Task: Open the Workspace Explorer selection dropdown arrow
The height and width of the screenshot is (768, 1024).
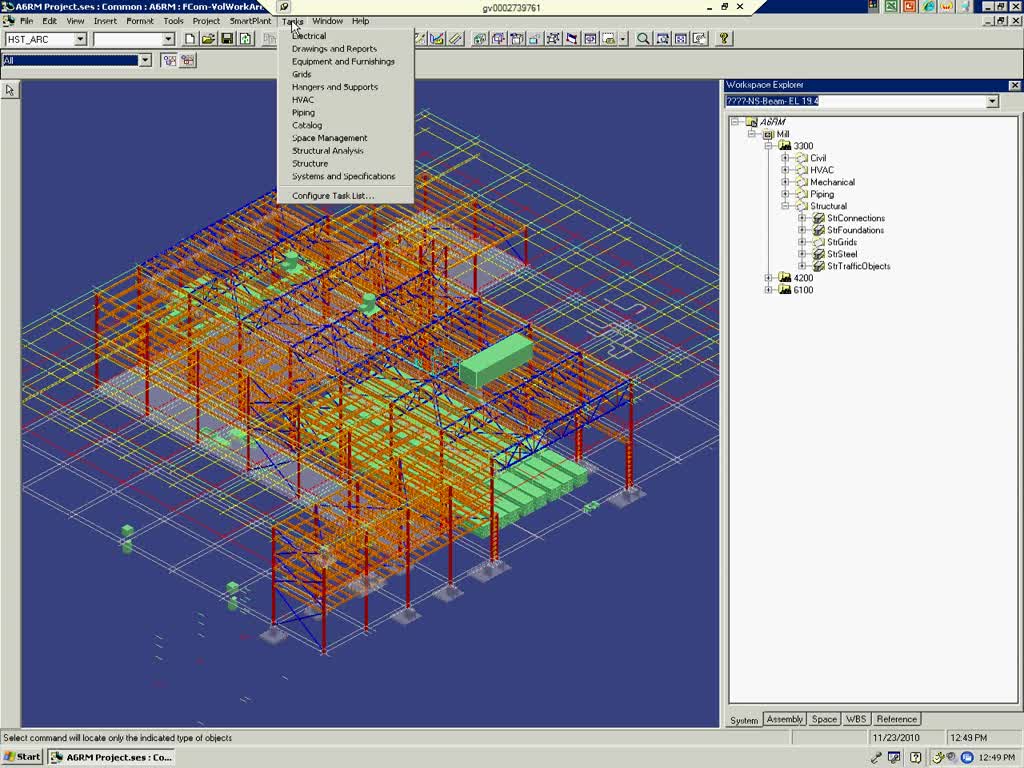Action: coord(992,101)
